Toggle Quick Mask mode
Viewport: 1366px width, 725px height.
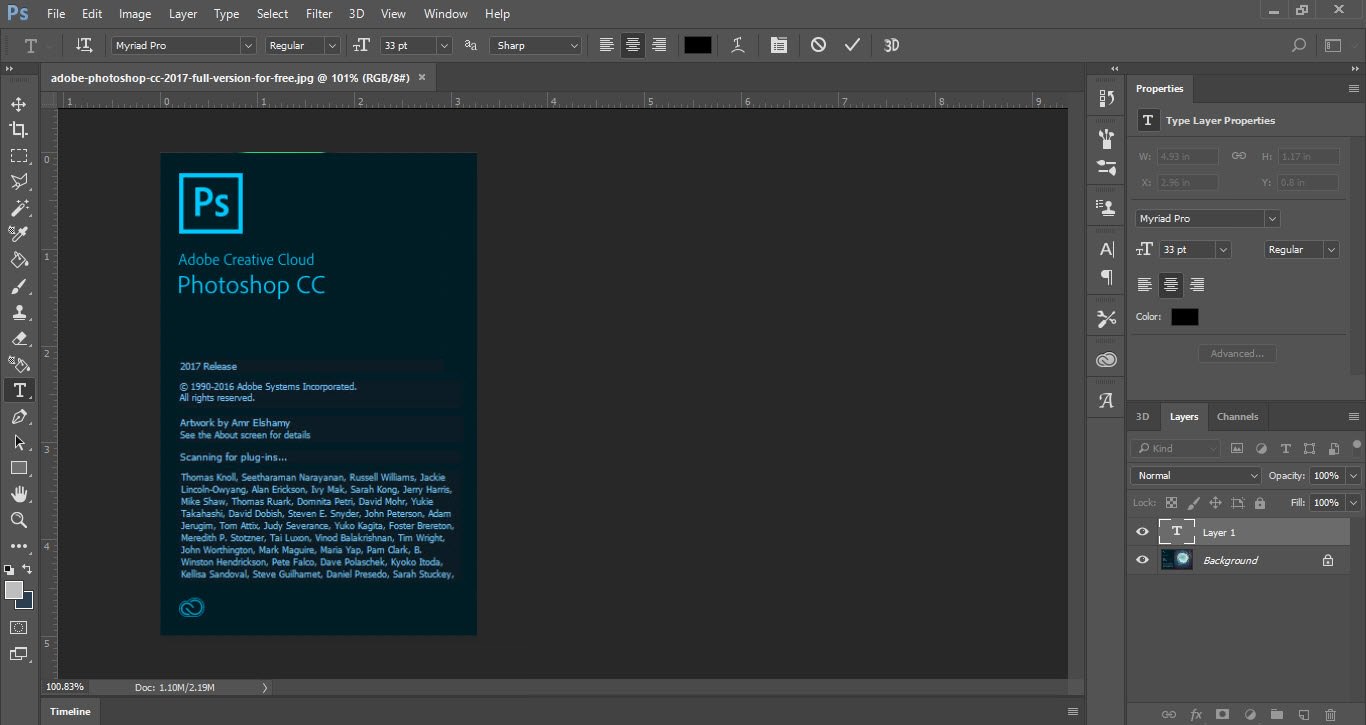(x=19, y=628)
